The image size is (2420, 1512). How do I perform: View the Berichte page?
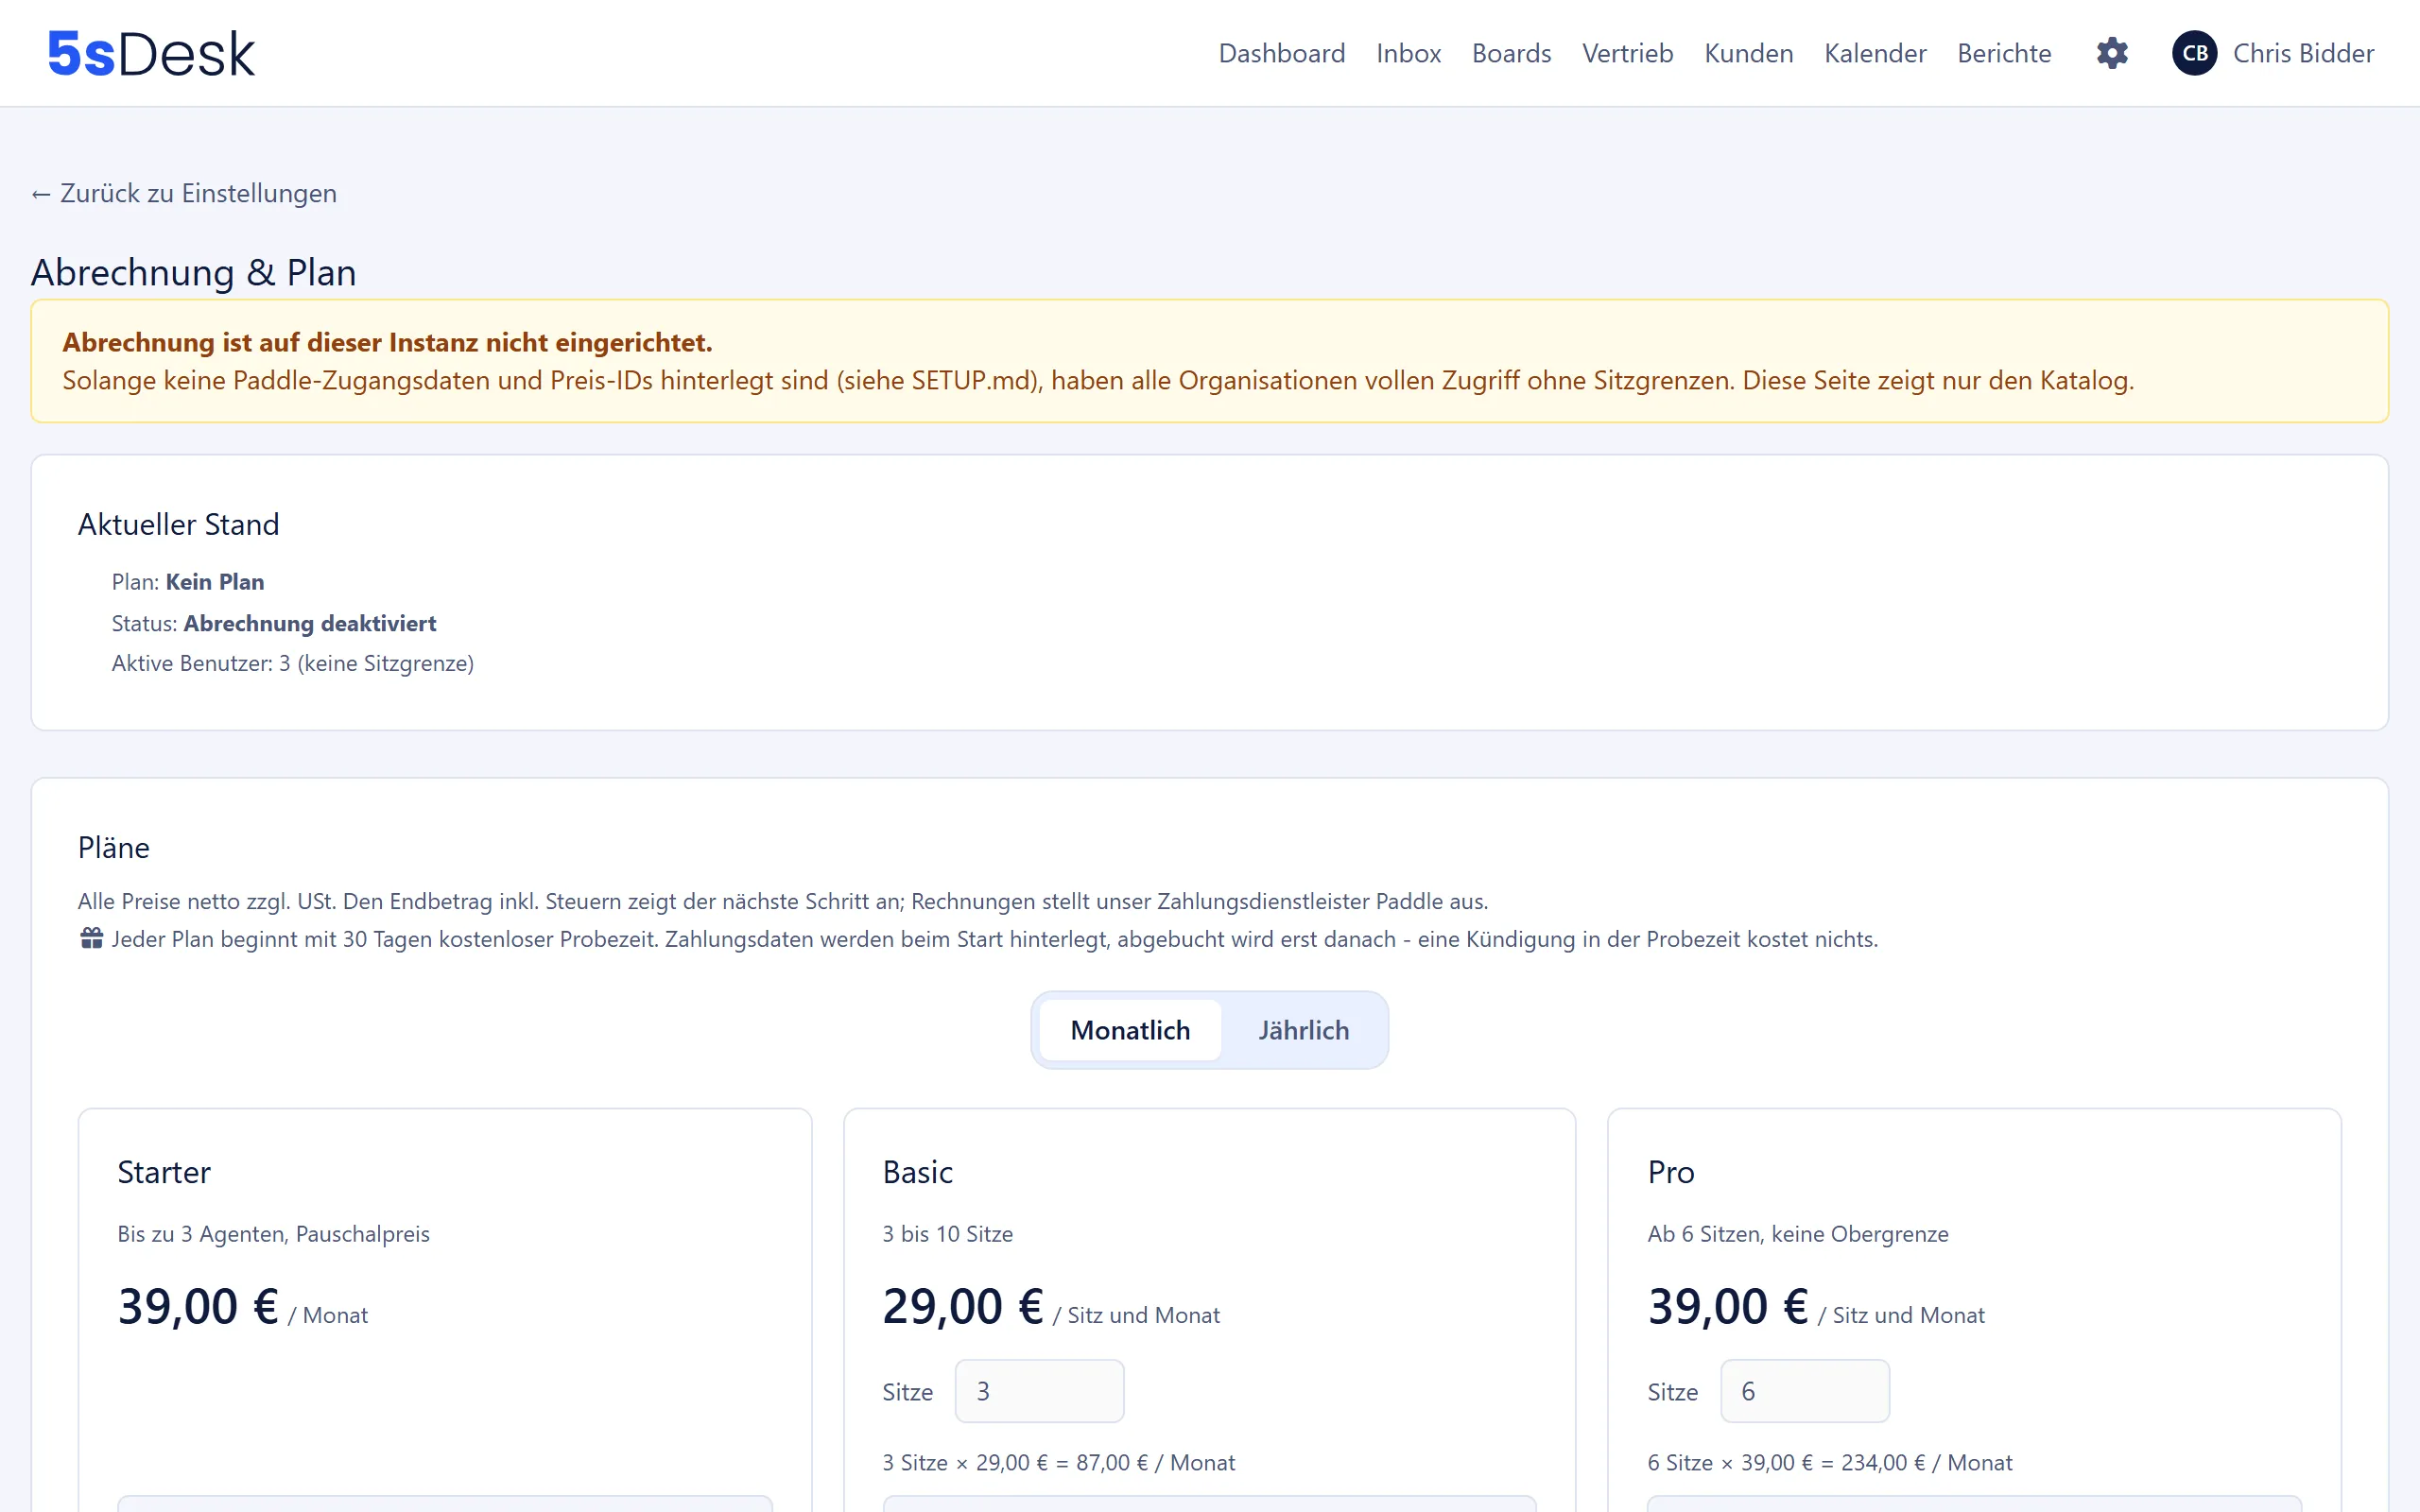(2004, 53)
